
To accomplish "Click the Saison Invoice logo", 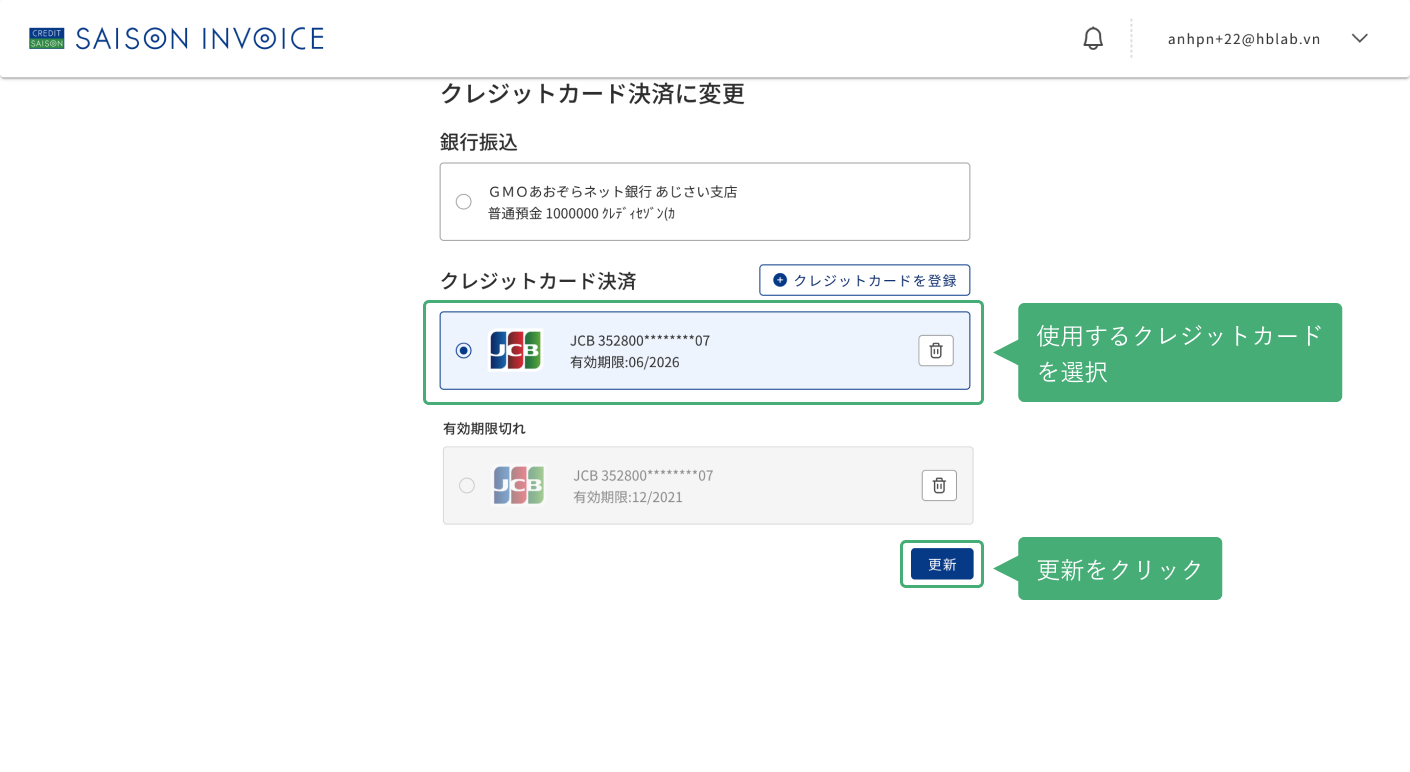I will coord(176,38).
